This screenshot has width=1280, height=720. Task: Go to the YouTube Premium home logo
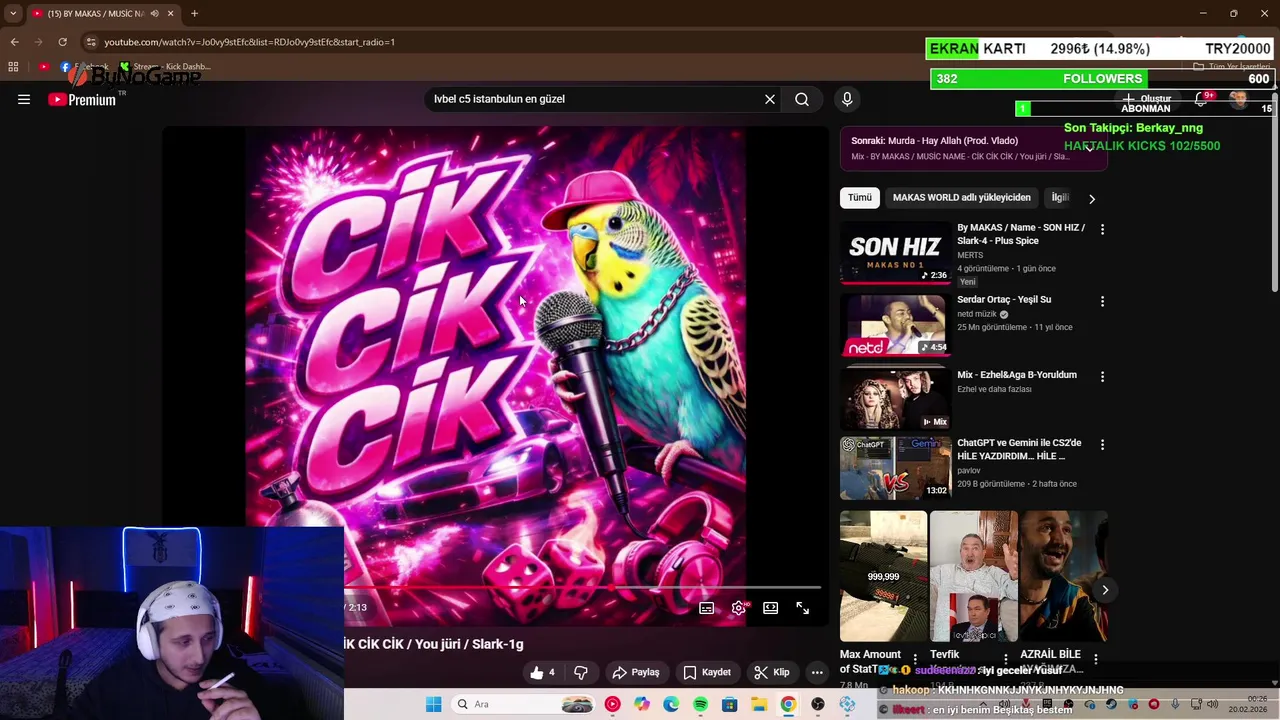tap(82, 99)
